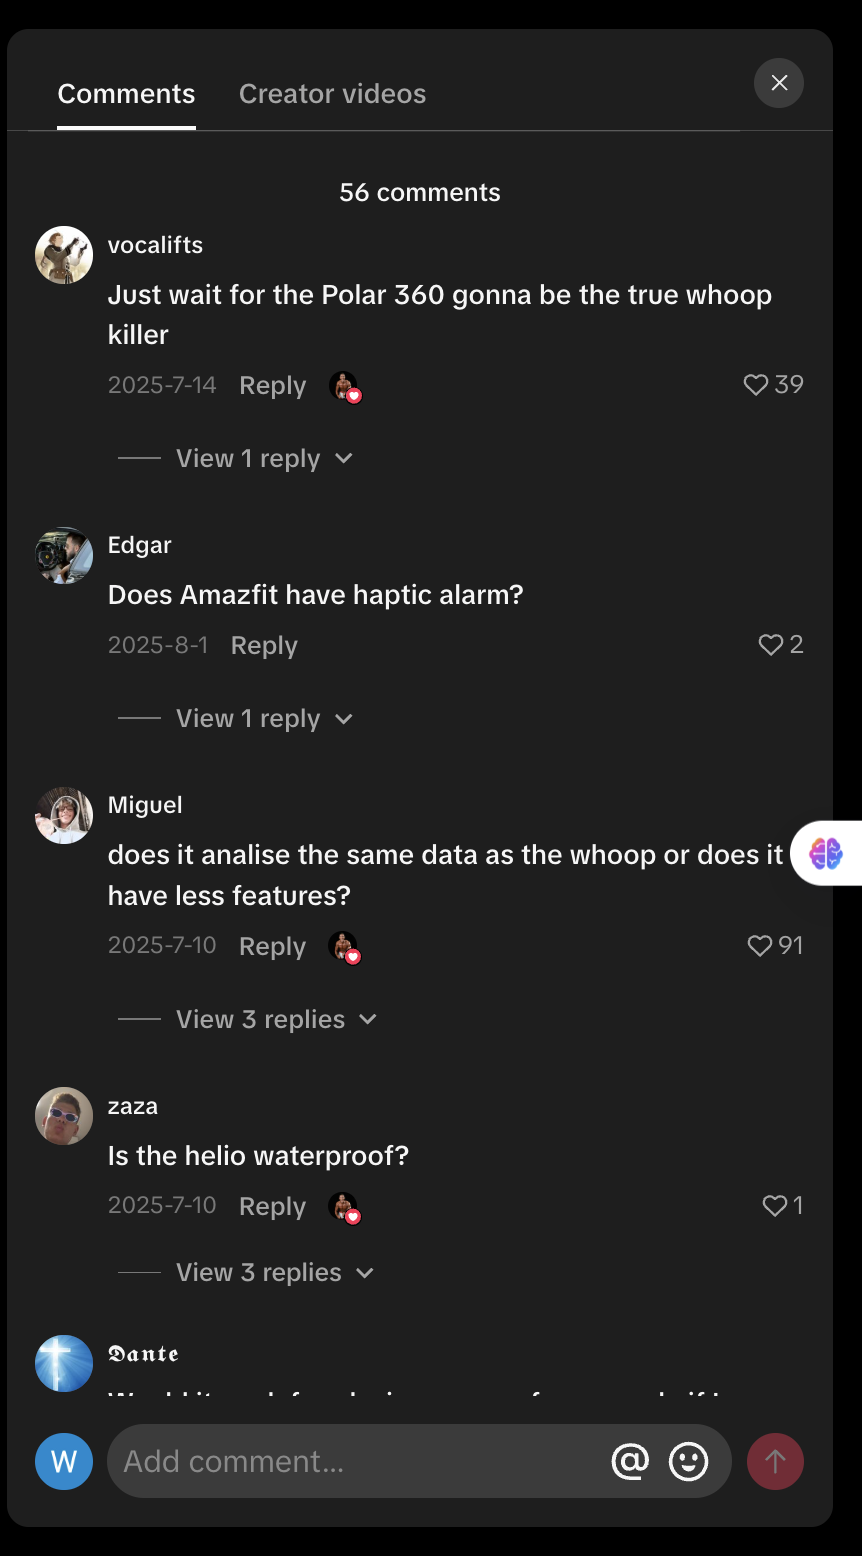The width and height of the screenshot is (862, 1556).
Task: Like vocalifts' comment with the heart icon
Action: [756, 385]
